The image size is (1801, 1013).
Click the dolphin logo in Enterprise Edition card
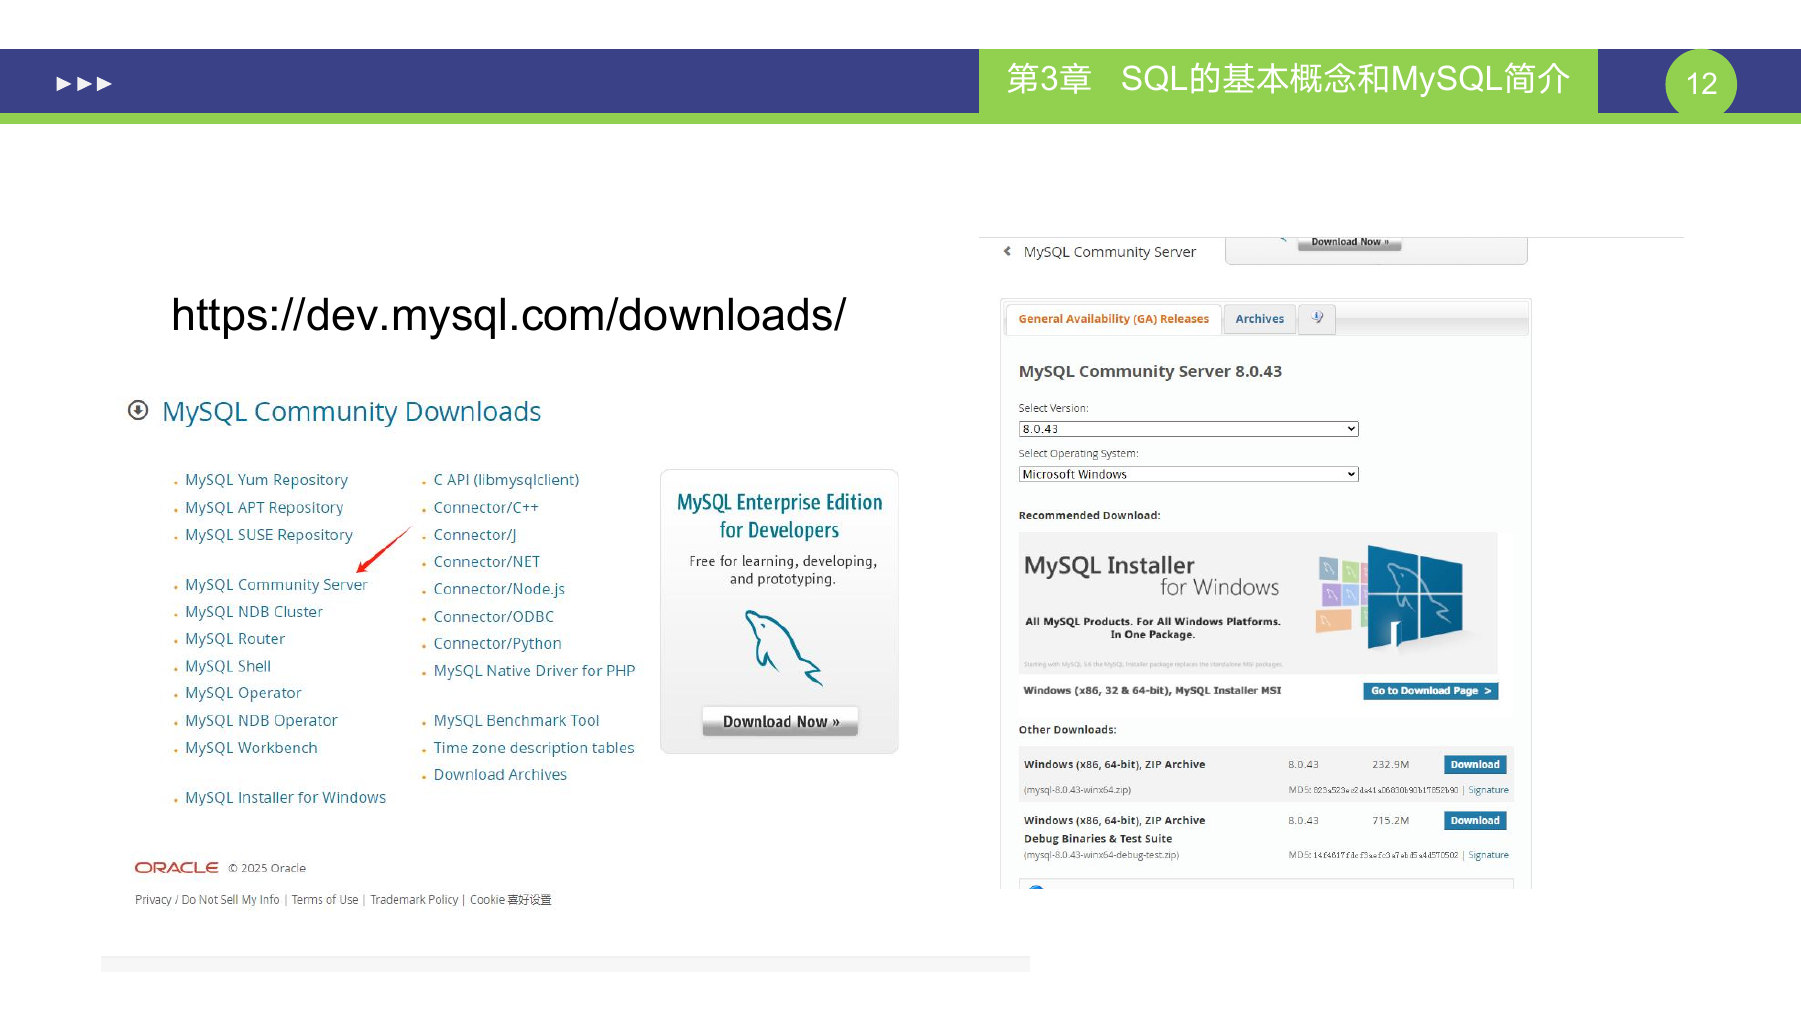(782, 648)
